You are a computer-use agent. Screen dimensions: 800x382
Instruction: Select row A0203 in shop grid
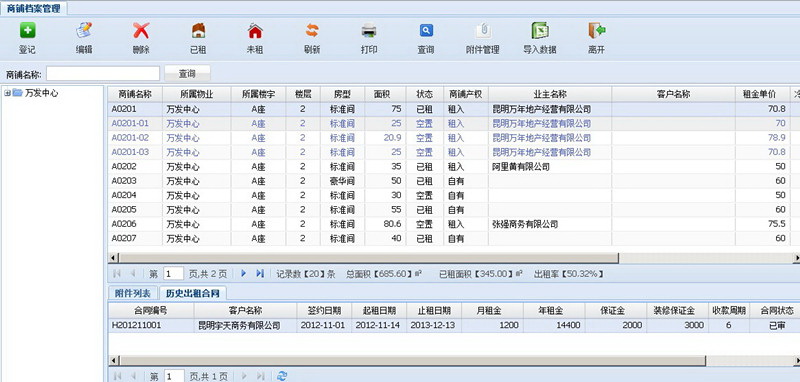454,181
